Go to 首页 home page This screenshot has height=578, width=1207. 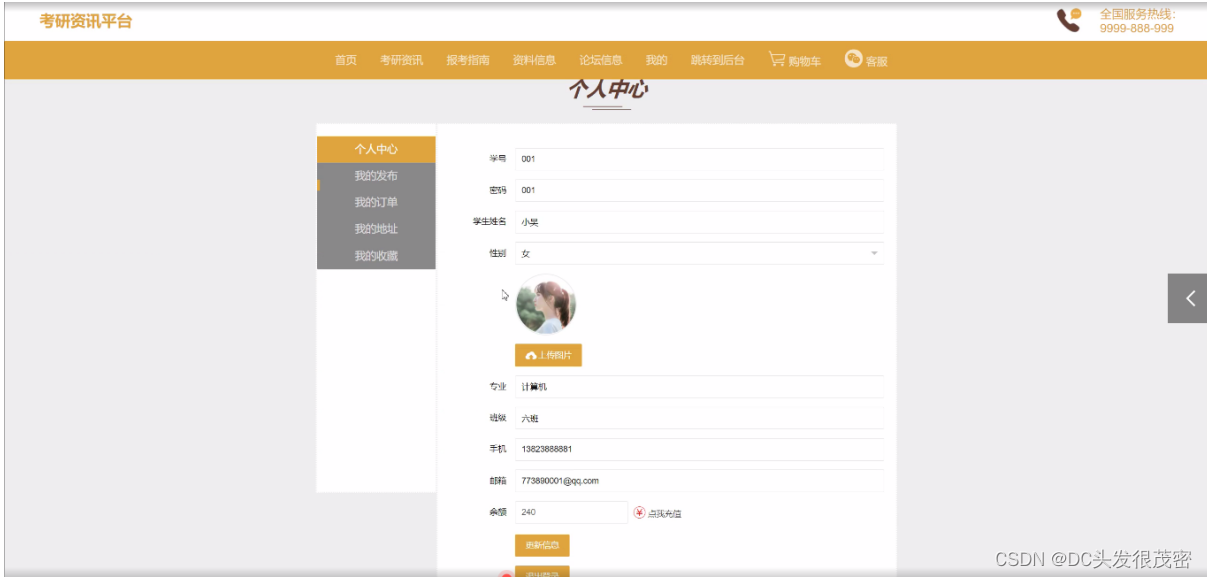tap(346, 60)
